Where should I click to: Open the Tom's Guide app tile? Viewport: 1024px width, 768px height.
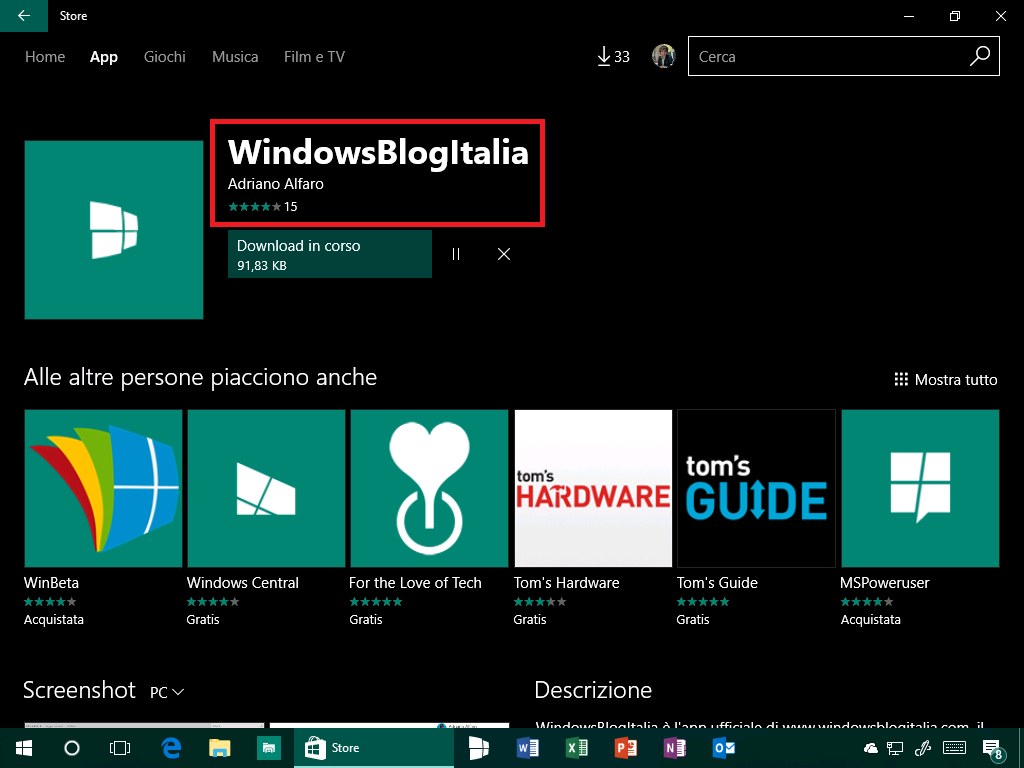tap(756, 488)
